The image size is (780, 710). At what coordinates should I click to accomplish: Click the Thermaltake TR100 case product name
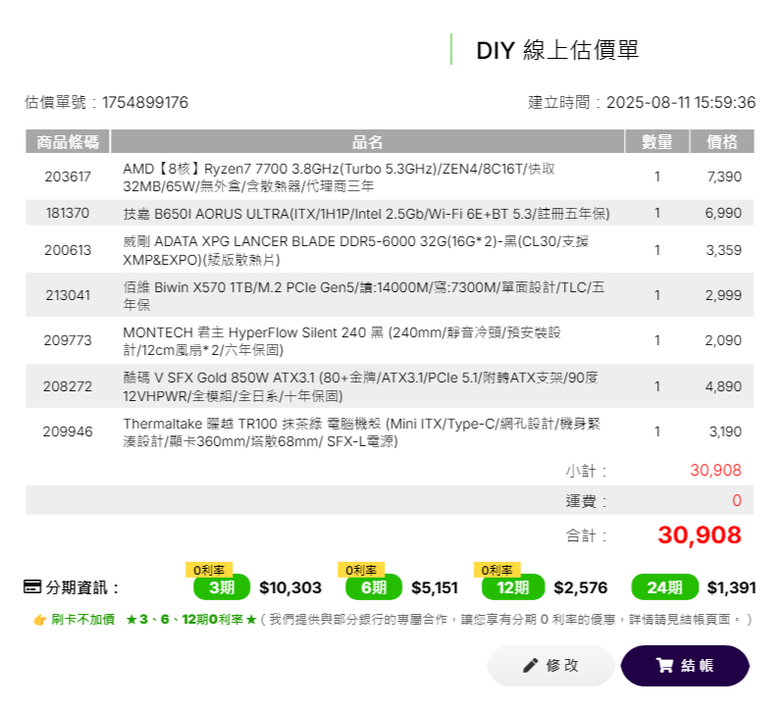(x=362, y=432)
